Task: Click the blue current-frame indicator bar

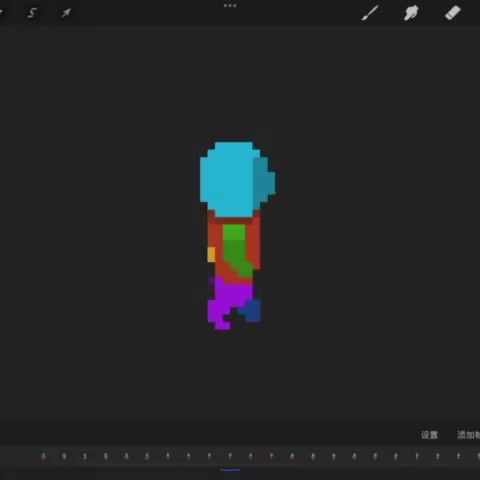Action: 230,470
